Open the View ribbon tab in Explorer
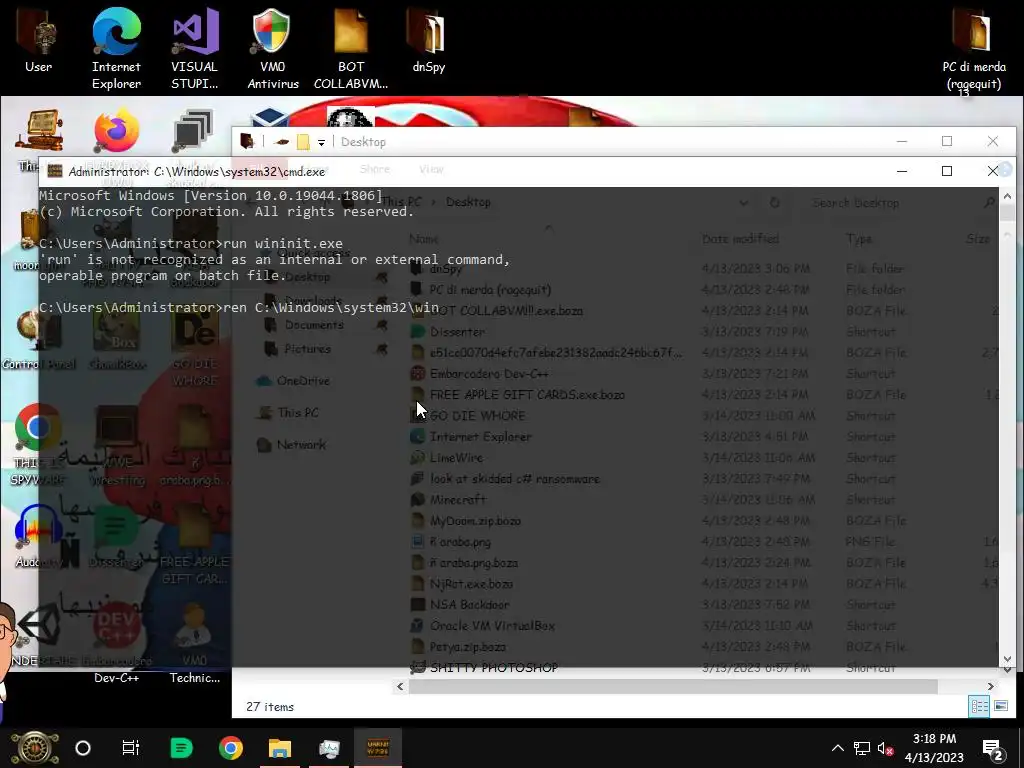This screenshot has height=768, width=1024. pyautogui.click(x=431, y=169)
